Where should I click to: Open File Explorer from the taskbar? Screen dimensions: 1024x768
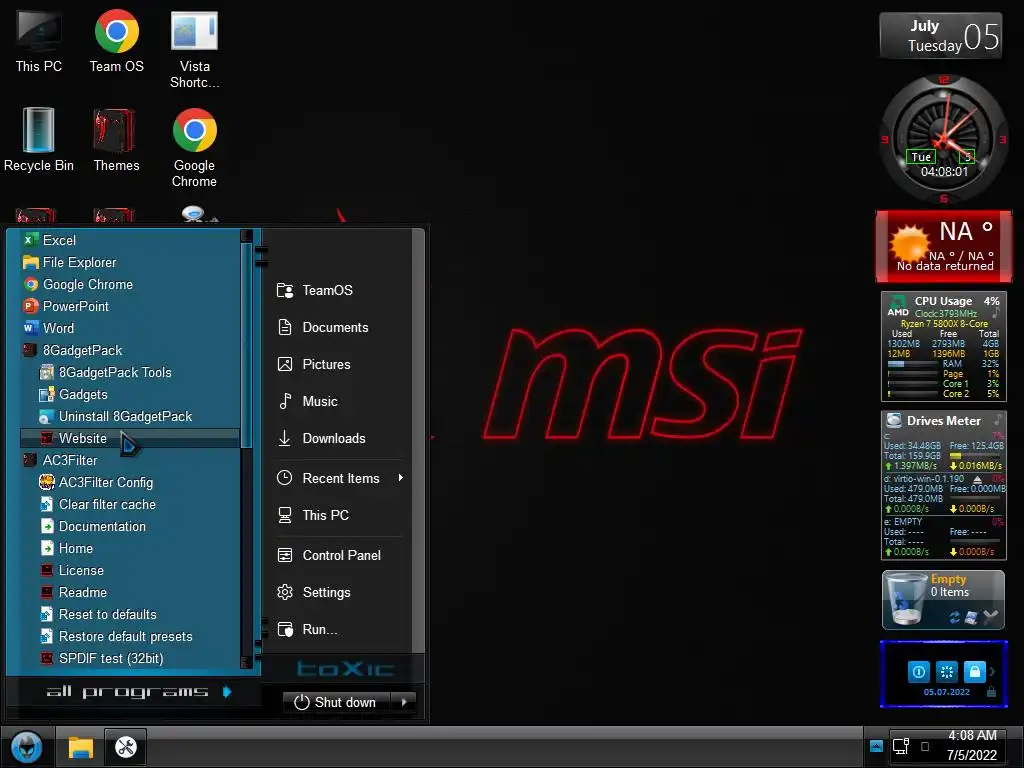[x=81, y=746]
